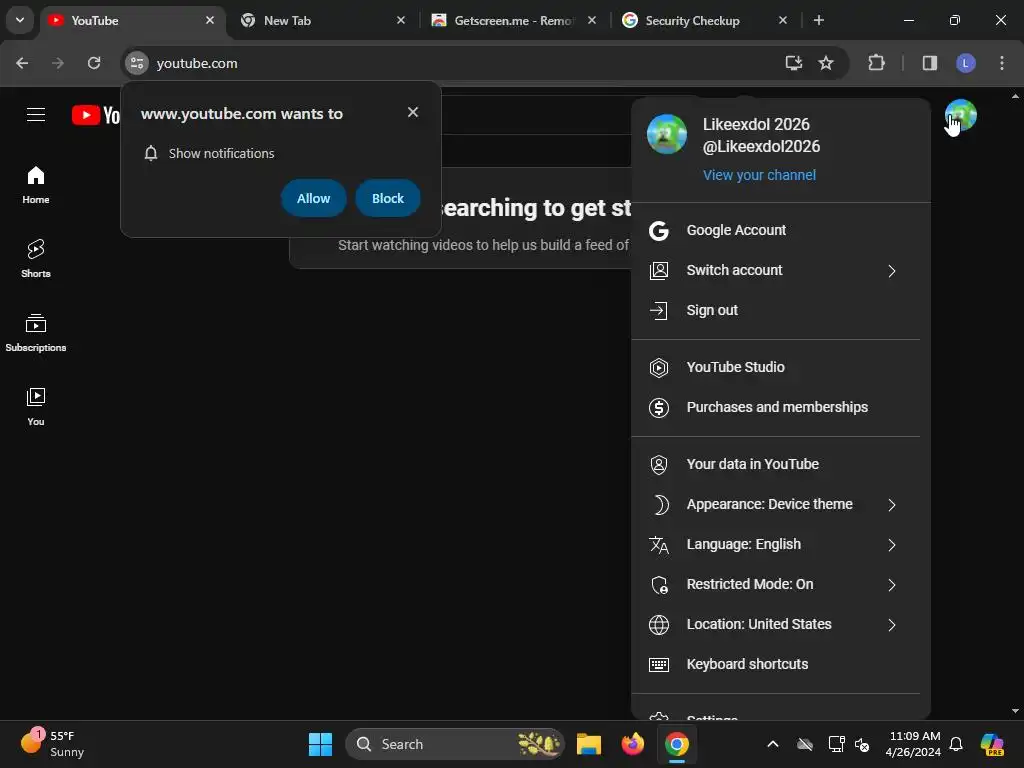1024x768 pixels.
Task: Open Chrome three-dot menu
Action: tap(1002, 63)
